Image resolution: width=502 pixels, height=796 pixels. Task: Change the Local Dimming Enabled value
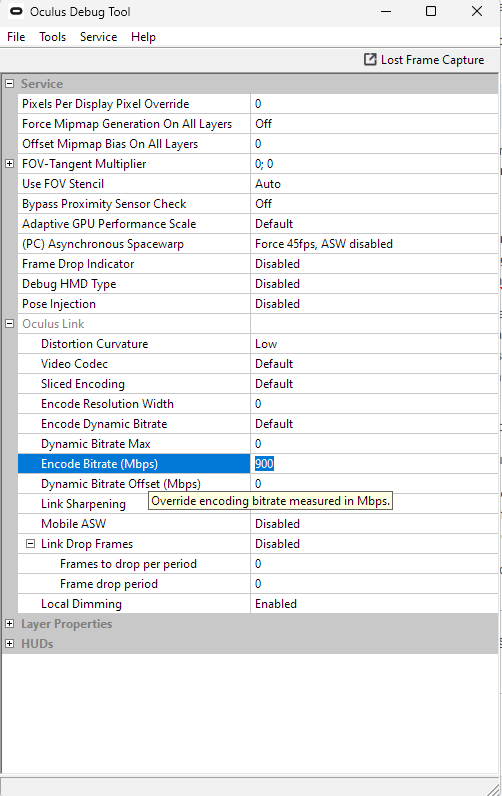click(374, 604)
